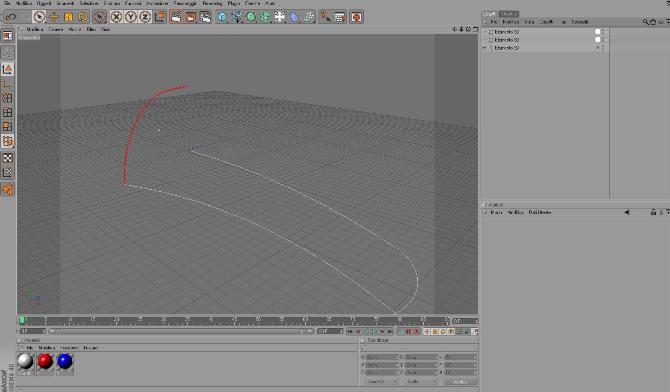This screenshot has height=392, width=670.
Task: Open the Attribute Manager Modo menu
Action: coord(496,212)
